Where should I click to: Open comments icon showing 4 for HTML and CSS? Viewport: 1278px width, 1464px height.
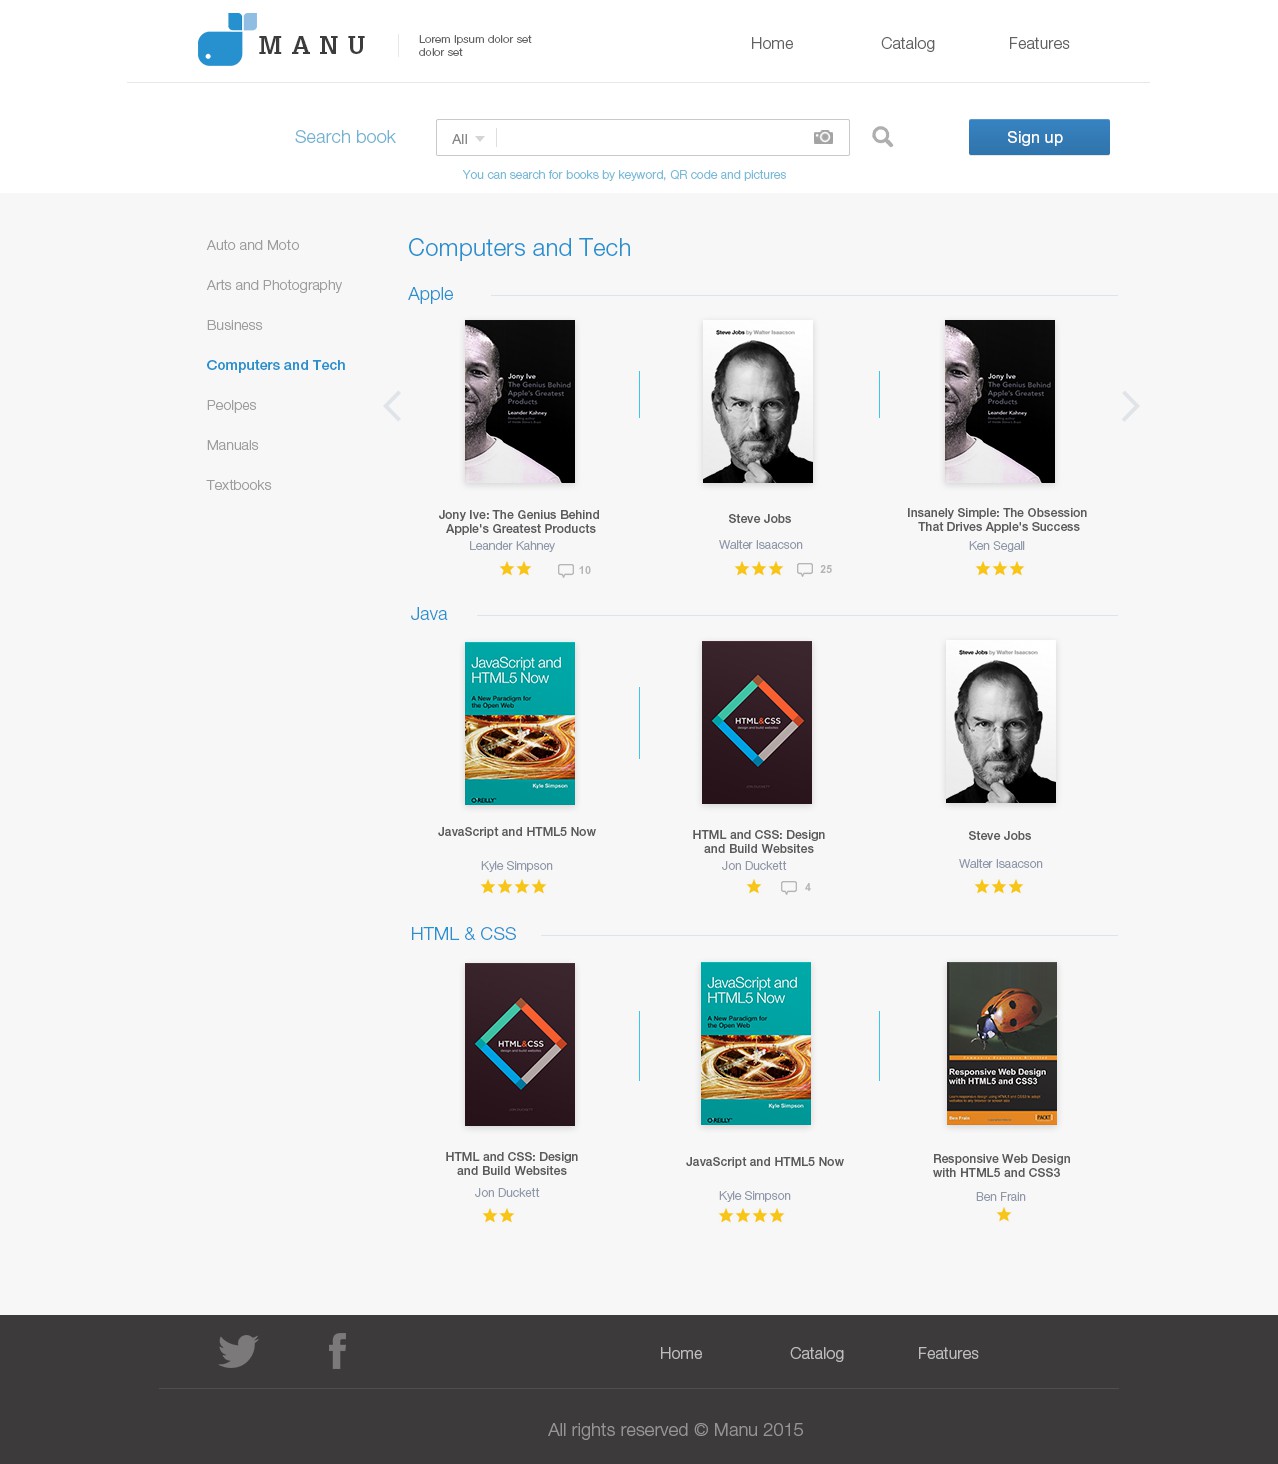[789, 887]
